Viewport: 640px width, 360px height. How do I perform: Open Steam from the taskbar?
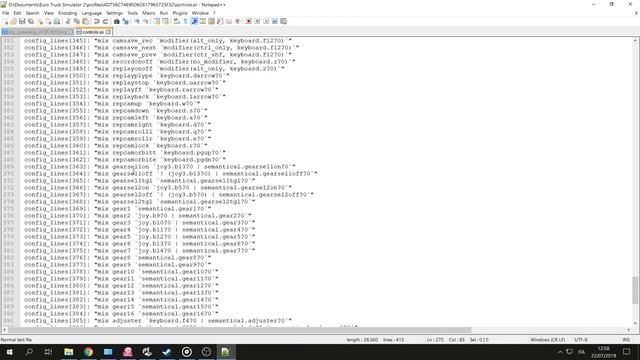coord(167,352)
